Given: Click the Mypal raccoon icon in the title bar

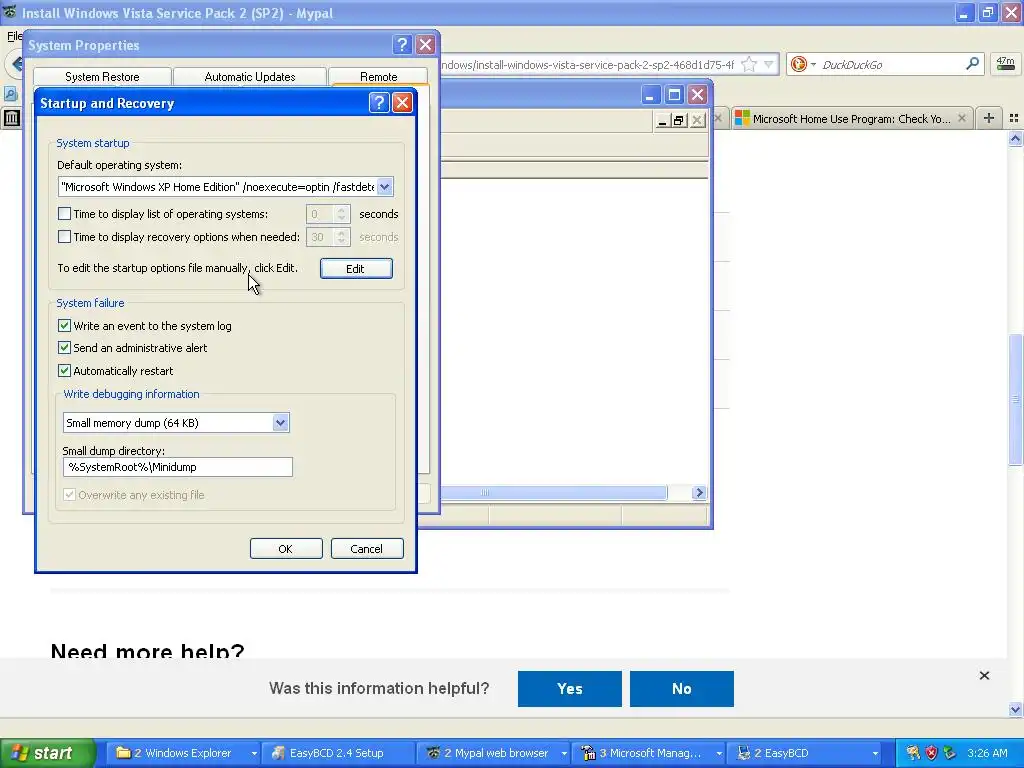Looking at the screenshot, I should (x=9, y=12).
